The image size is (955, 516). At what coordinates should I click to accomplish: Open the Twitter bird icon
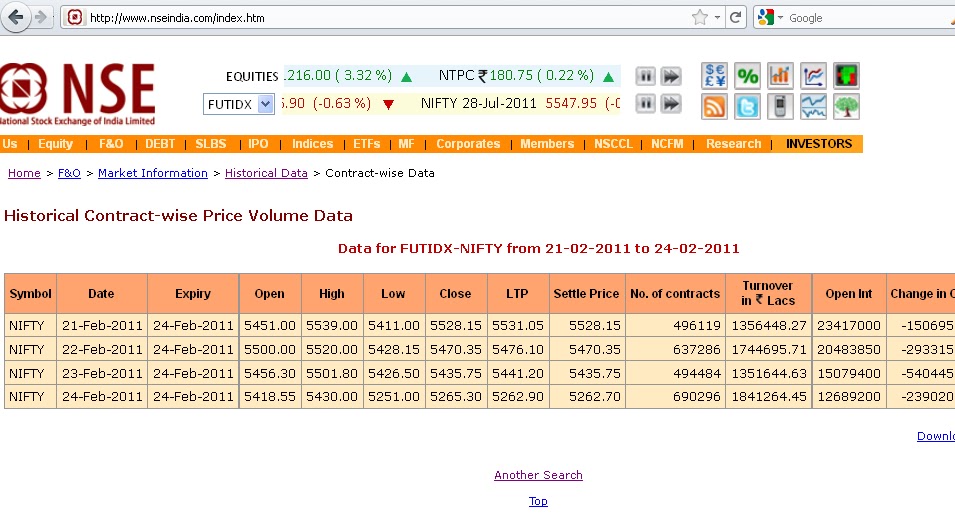click(747, 107)
